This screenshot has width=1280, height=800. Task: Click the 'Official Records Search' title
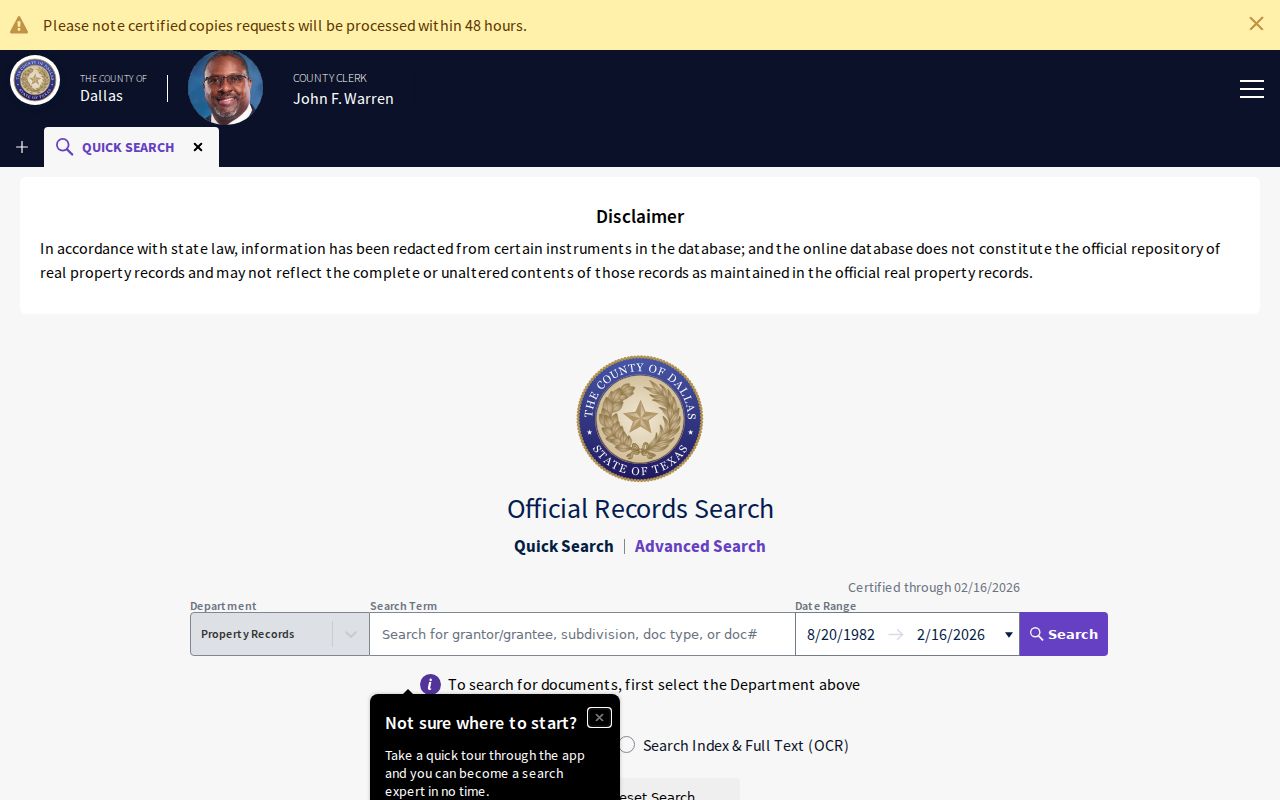(640, 508)
